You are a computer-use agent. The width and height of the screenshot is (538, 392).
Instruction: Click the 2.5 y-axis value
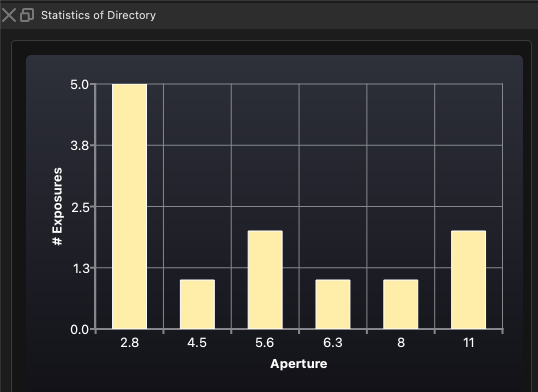(80, 207)
